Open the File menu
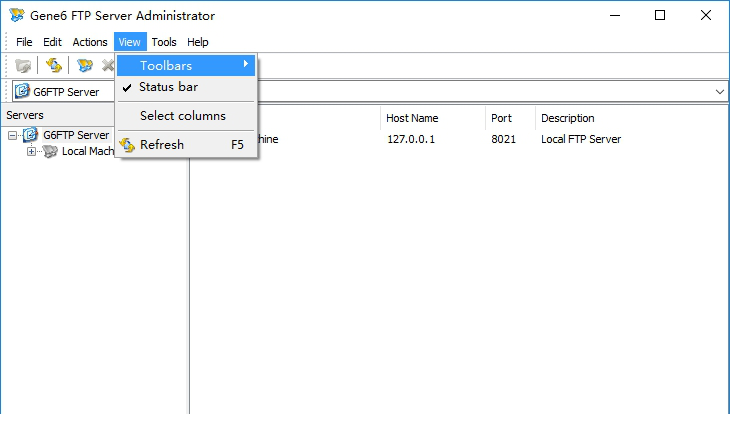Screen dimensions: 730x430 point(24,42)
